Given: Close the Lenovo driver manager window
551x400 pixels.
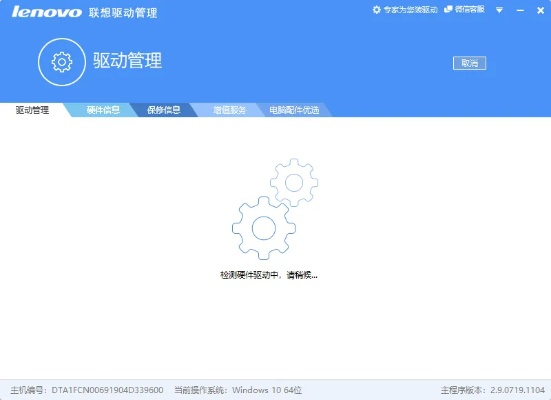Looking at the screenshot, I should click(x=540, y=11).
